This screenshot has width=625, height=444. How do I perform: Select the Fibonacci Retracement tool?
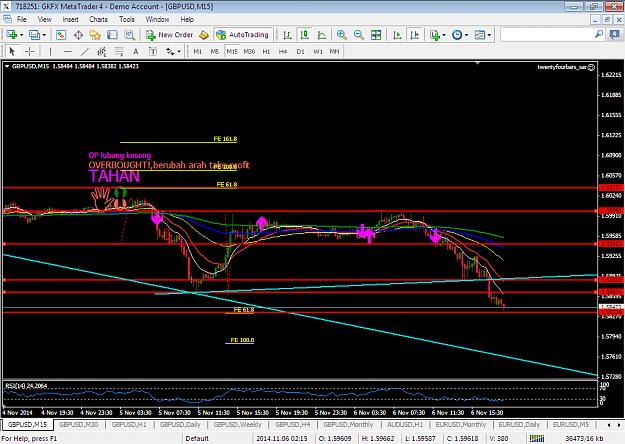click(119, 51)
